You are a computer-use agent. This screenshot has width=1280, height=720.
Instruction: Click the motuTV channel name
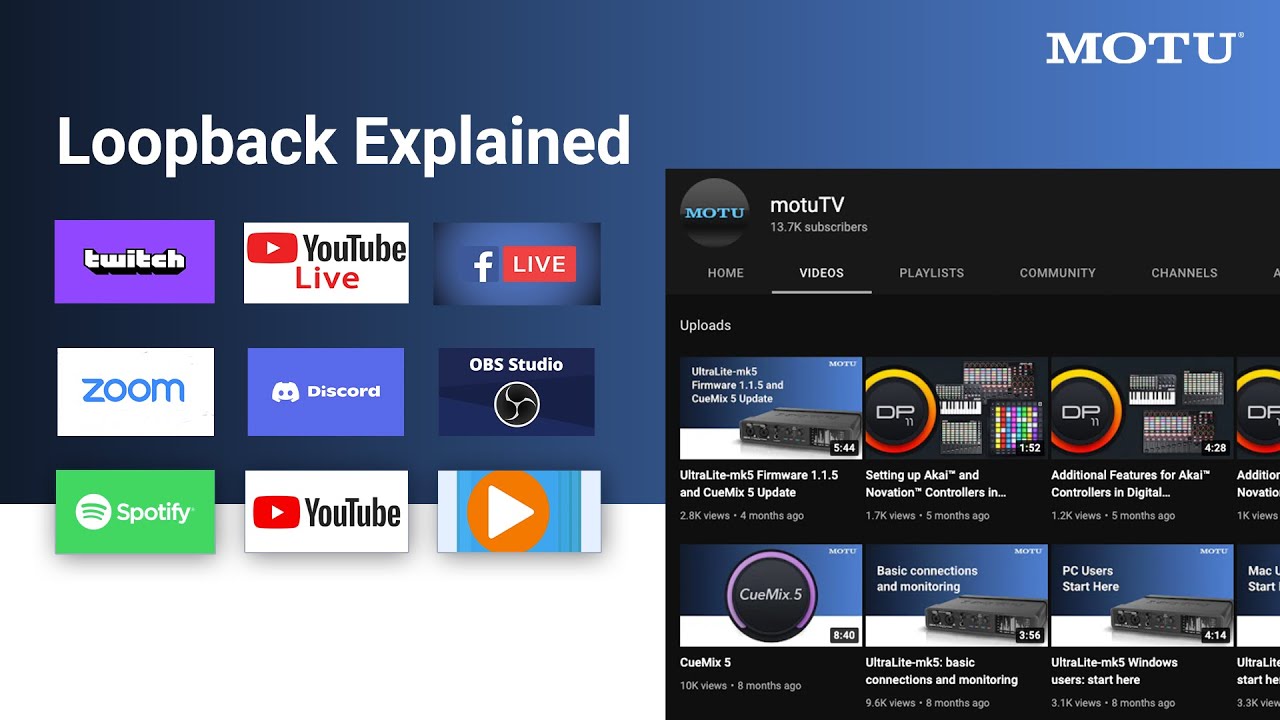click(807, 205)
